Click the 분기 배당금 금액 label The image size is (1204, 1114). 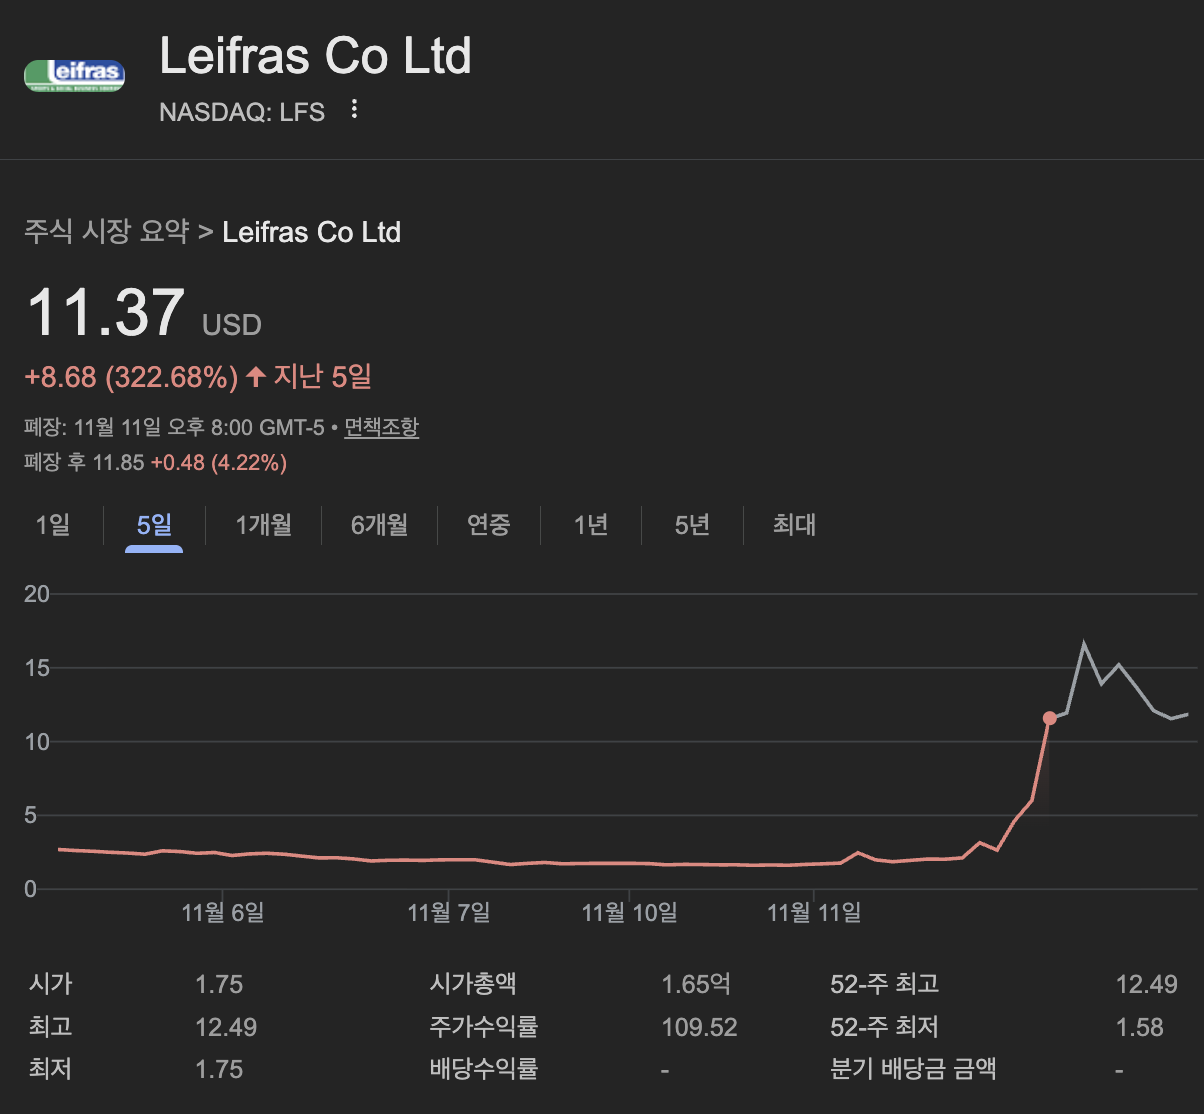pos(913,1069)
